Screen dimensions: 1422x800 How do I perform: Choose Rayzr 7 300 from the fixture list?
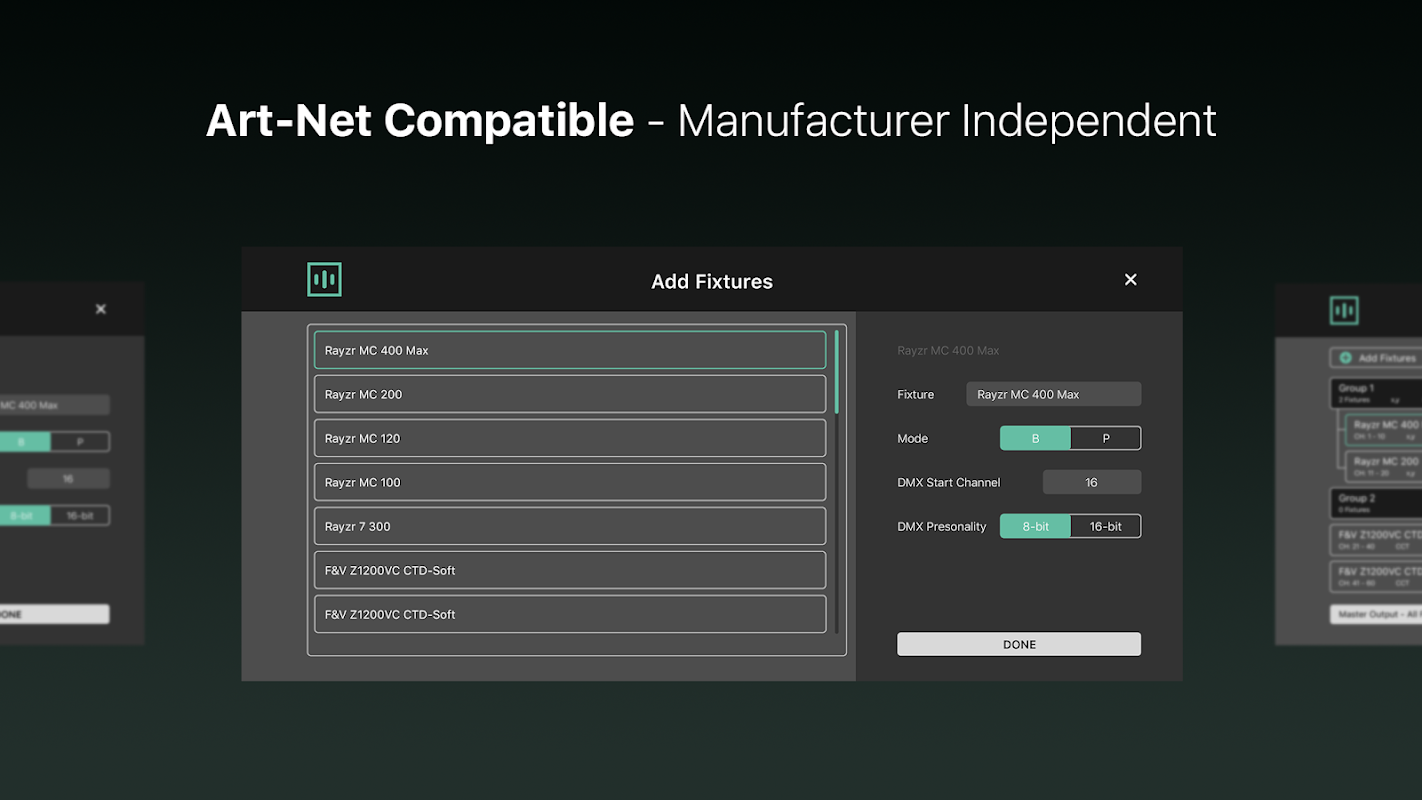pos(570,526)
